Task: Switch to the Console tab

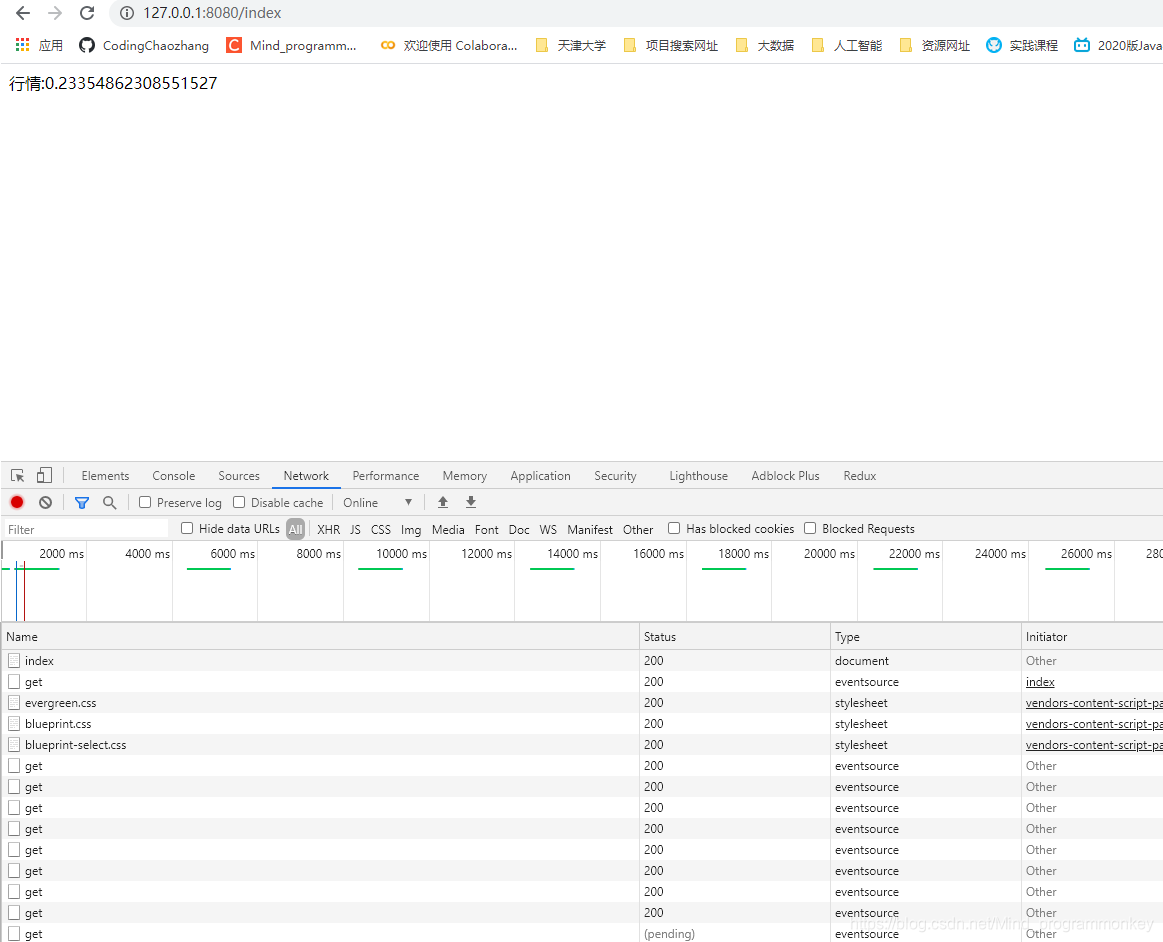Action: tap(174, 475)
